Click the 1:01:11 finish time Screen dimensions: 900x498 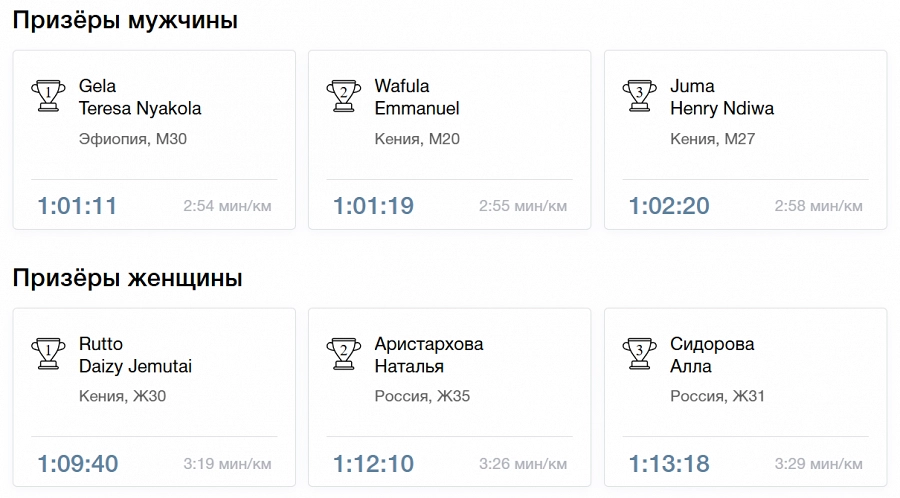(x=77, y=206)
